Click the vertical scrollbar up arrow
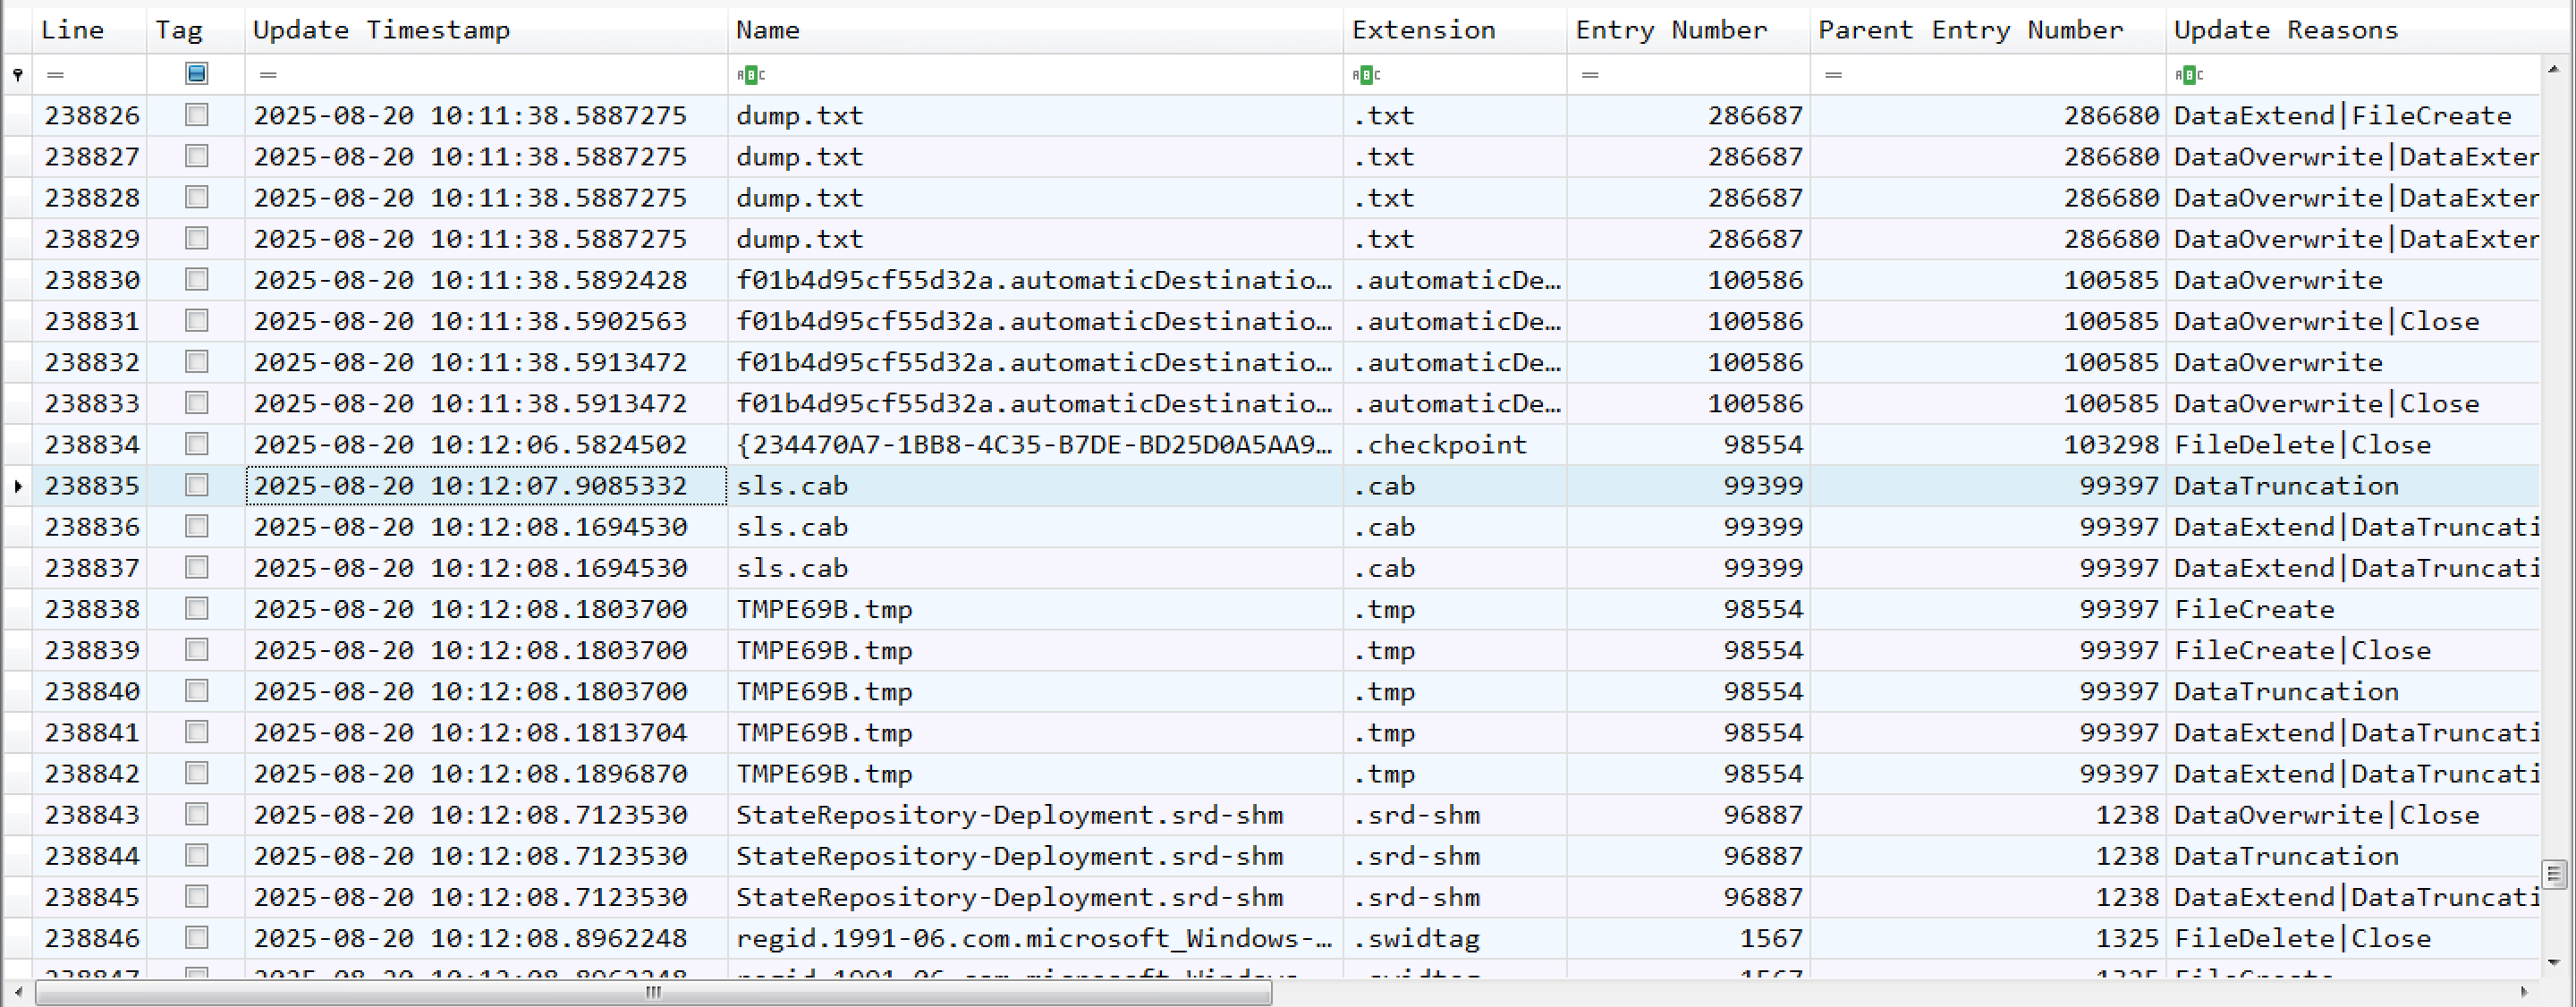This screenshot has height=1007, width=2576. 2554,69
